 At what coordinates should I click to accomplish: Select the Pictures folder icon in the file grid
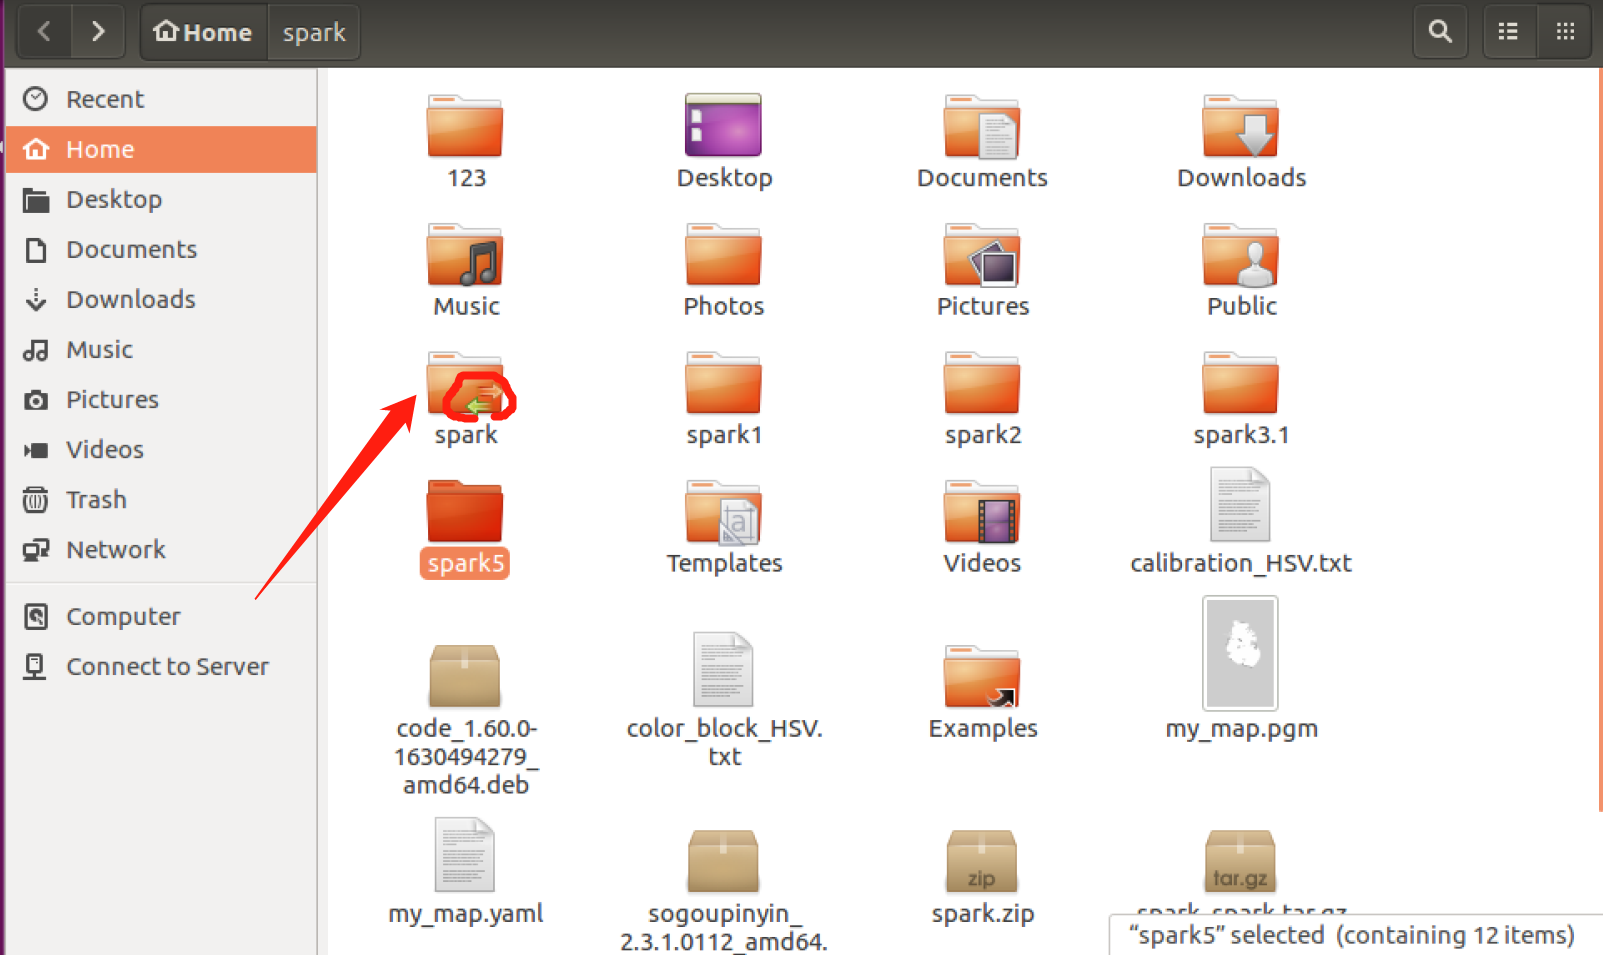[982, 255]
